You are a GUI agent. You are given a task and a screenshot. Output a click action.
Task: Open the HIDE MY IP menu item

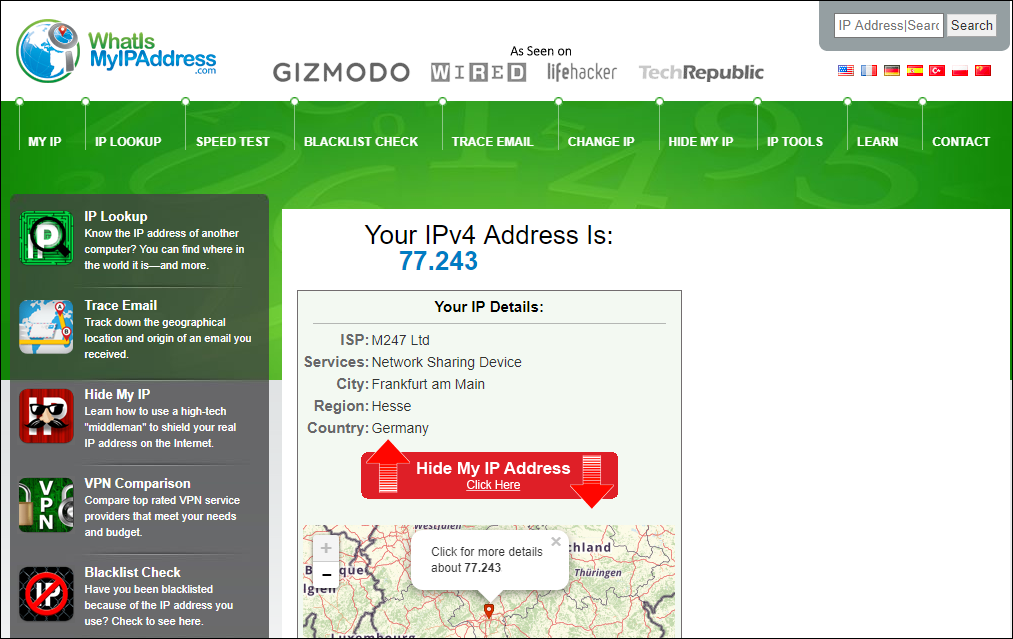pyautogui.click(x=701, y=141)
